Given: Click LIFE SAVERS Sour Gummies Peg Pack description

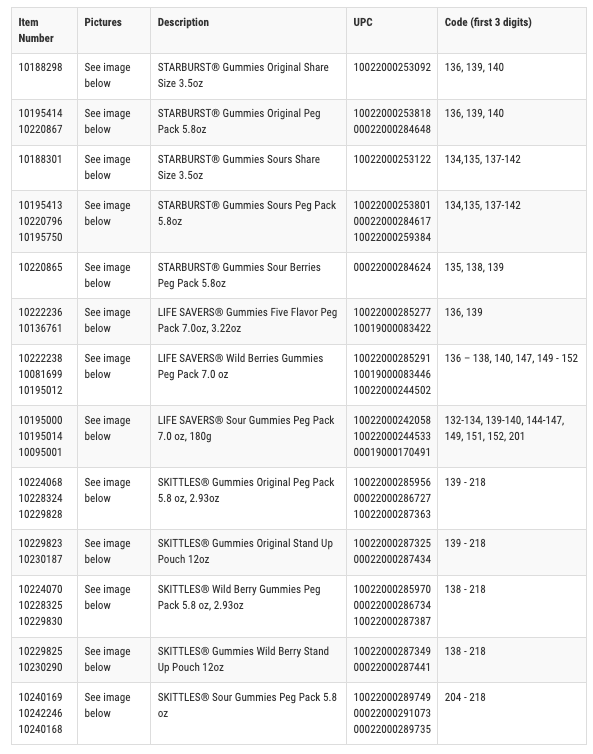Looking at the screenshot, I should point(246,428).
